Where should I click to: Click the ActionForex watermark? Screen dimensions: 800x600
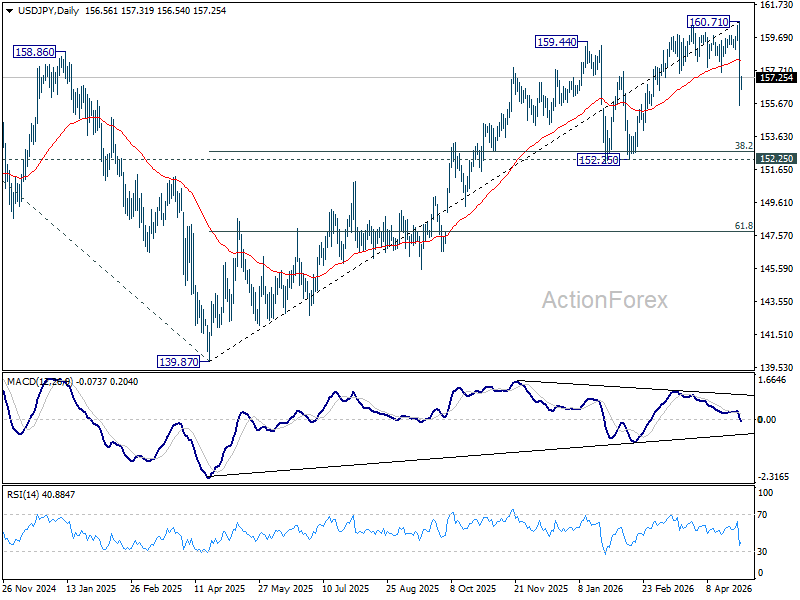(605, 300)
